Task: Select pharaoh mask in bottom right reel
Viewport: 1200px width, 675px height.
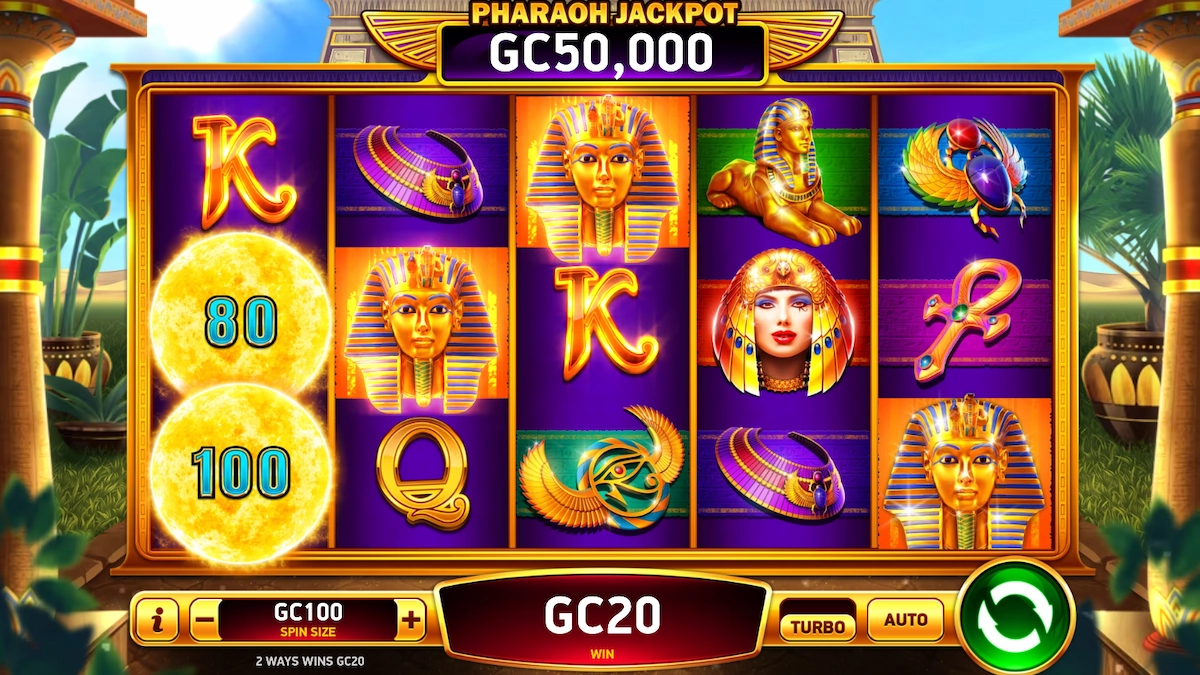Action: pos(964,473)
